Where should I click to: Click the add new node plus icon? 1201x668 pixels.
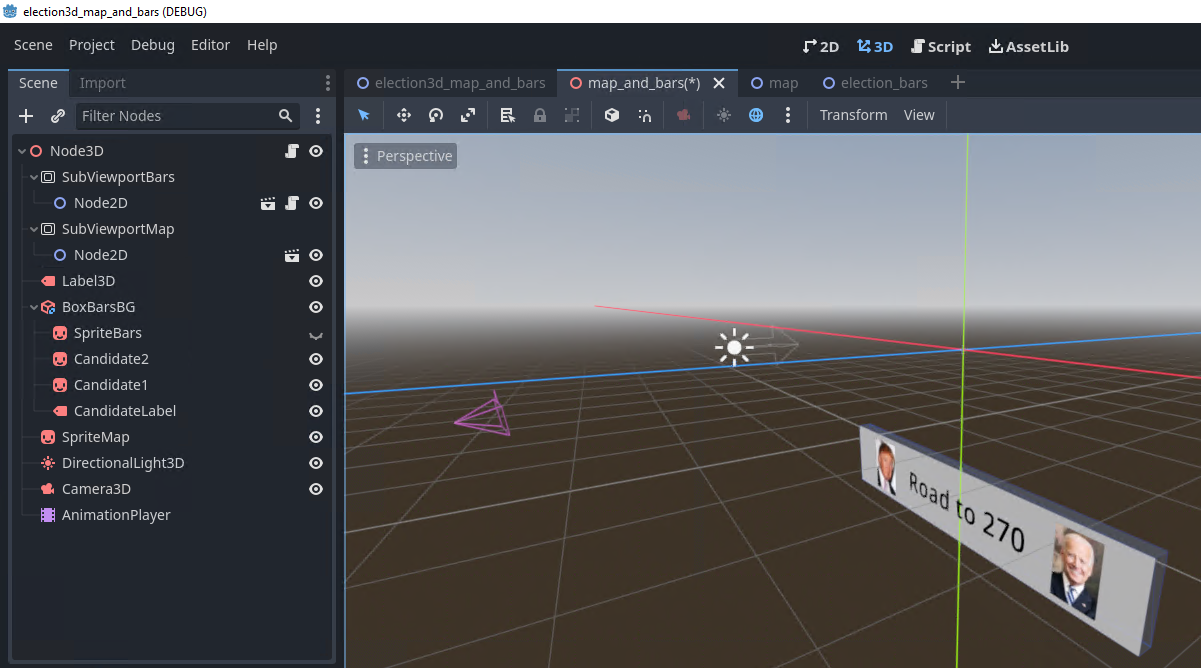[26, 116]
